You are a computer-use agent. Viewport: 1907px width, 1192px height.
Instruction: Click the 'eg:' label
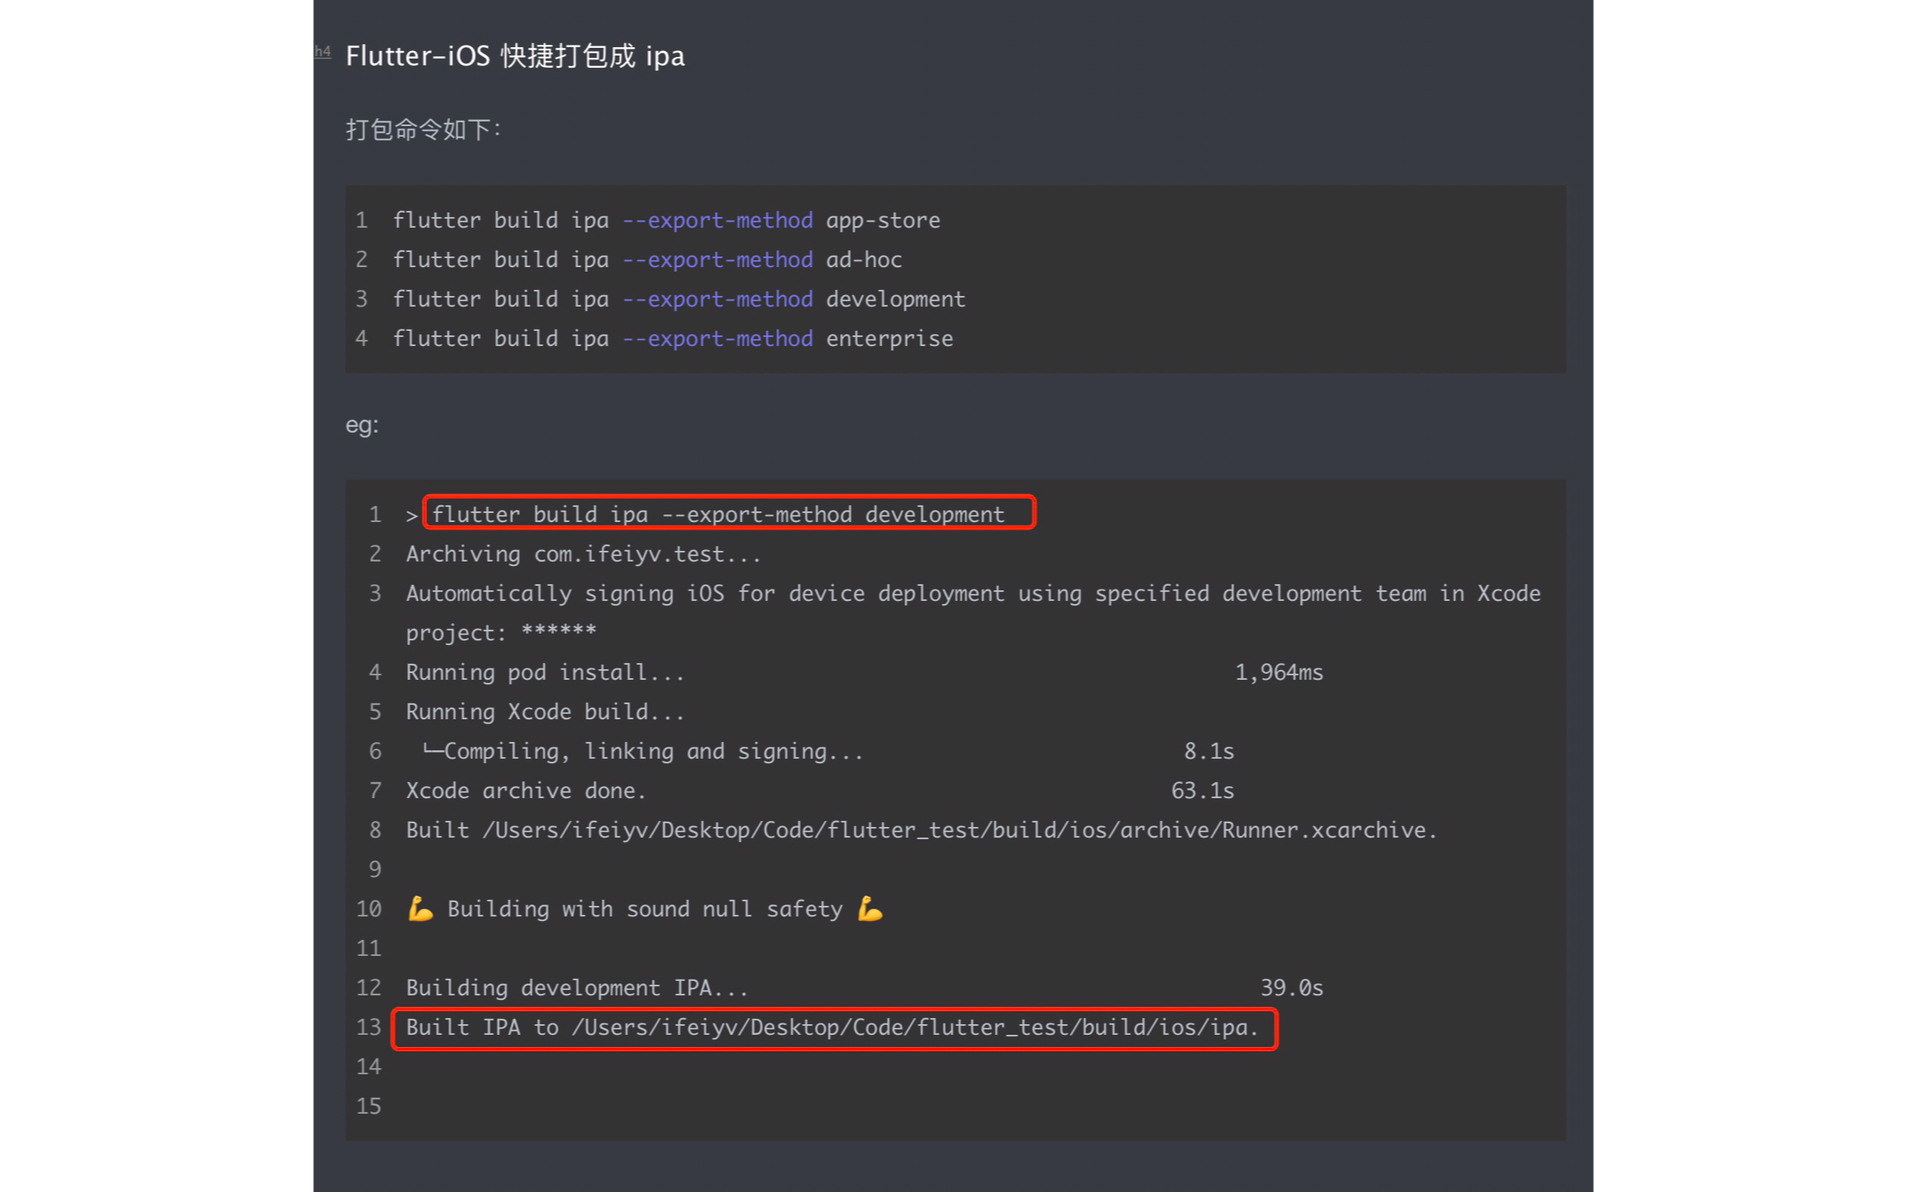(x=362, y=425)
